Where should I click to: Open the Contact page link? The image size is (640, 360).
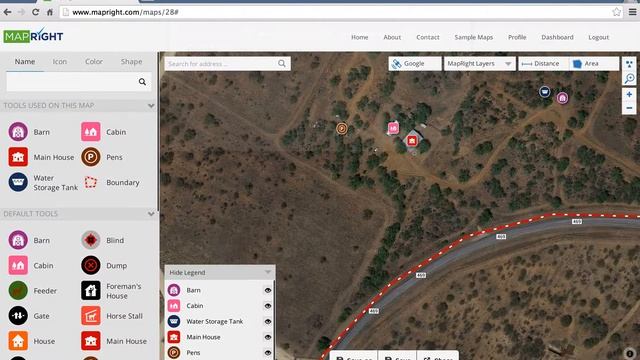(428, 37)
